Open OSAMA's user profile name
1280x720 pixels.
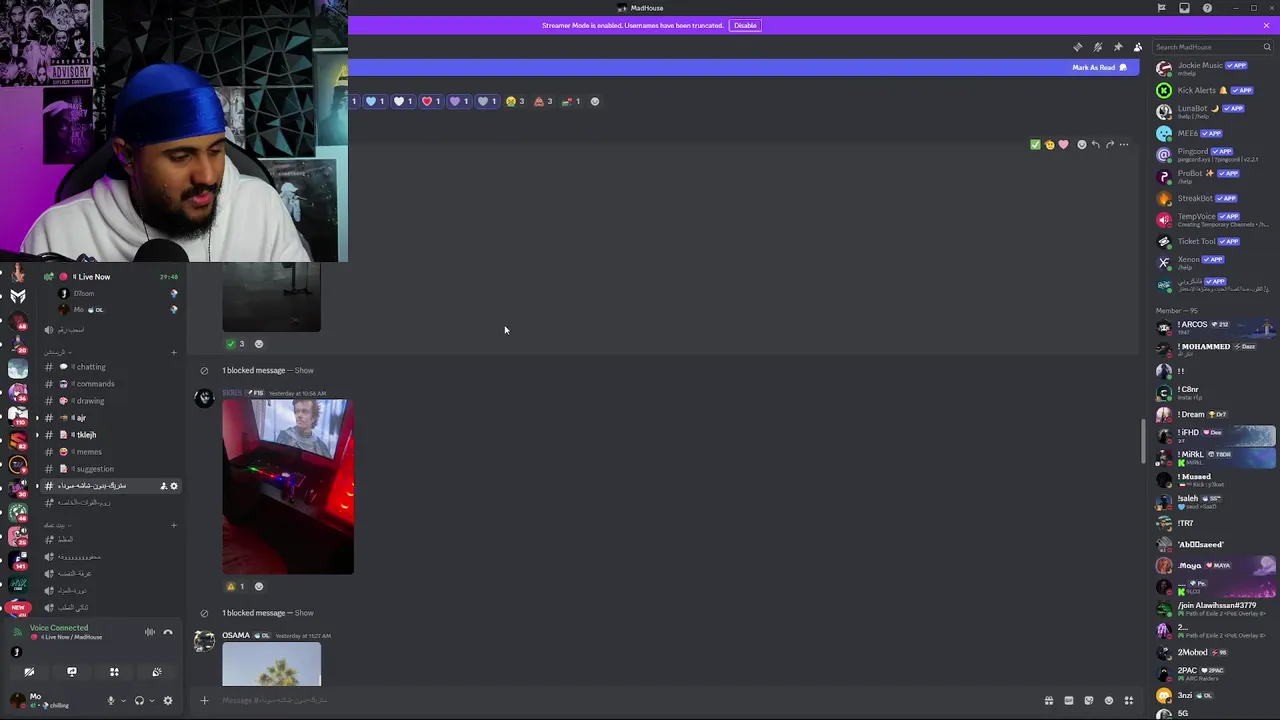(236, 636)
